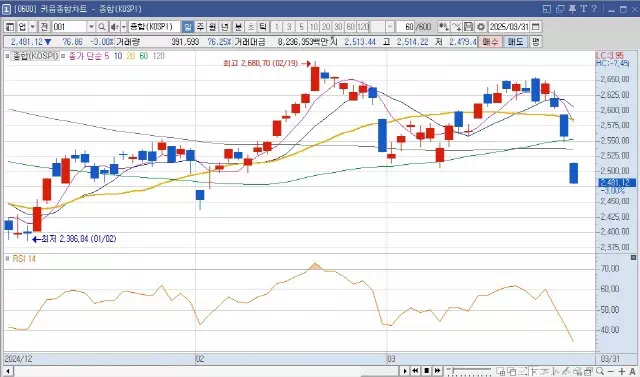Click the 5 interval button
This screenshot has height=377, width=640.
pyautogui.click(x=301, y=27)
